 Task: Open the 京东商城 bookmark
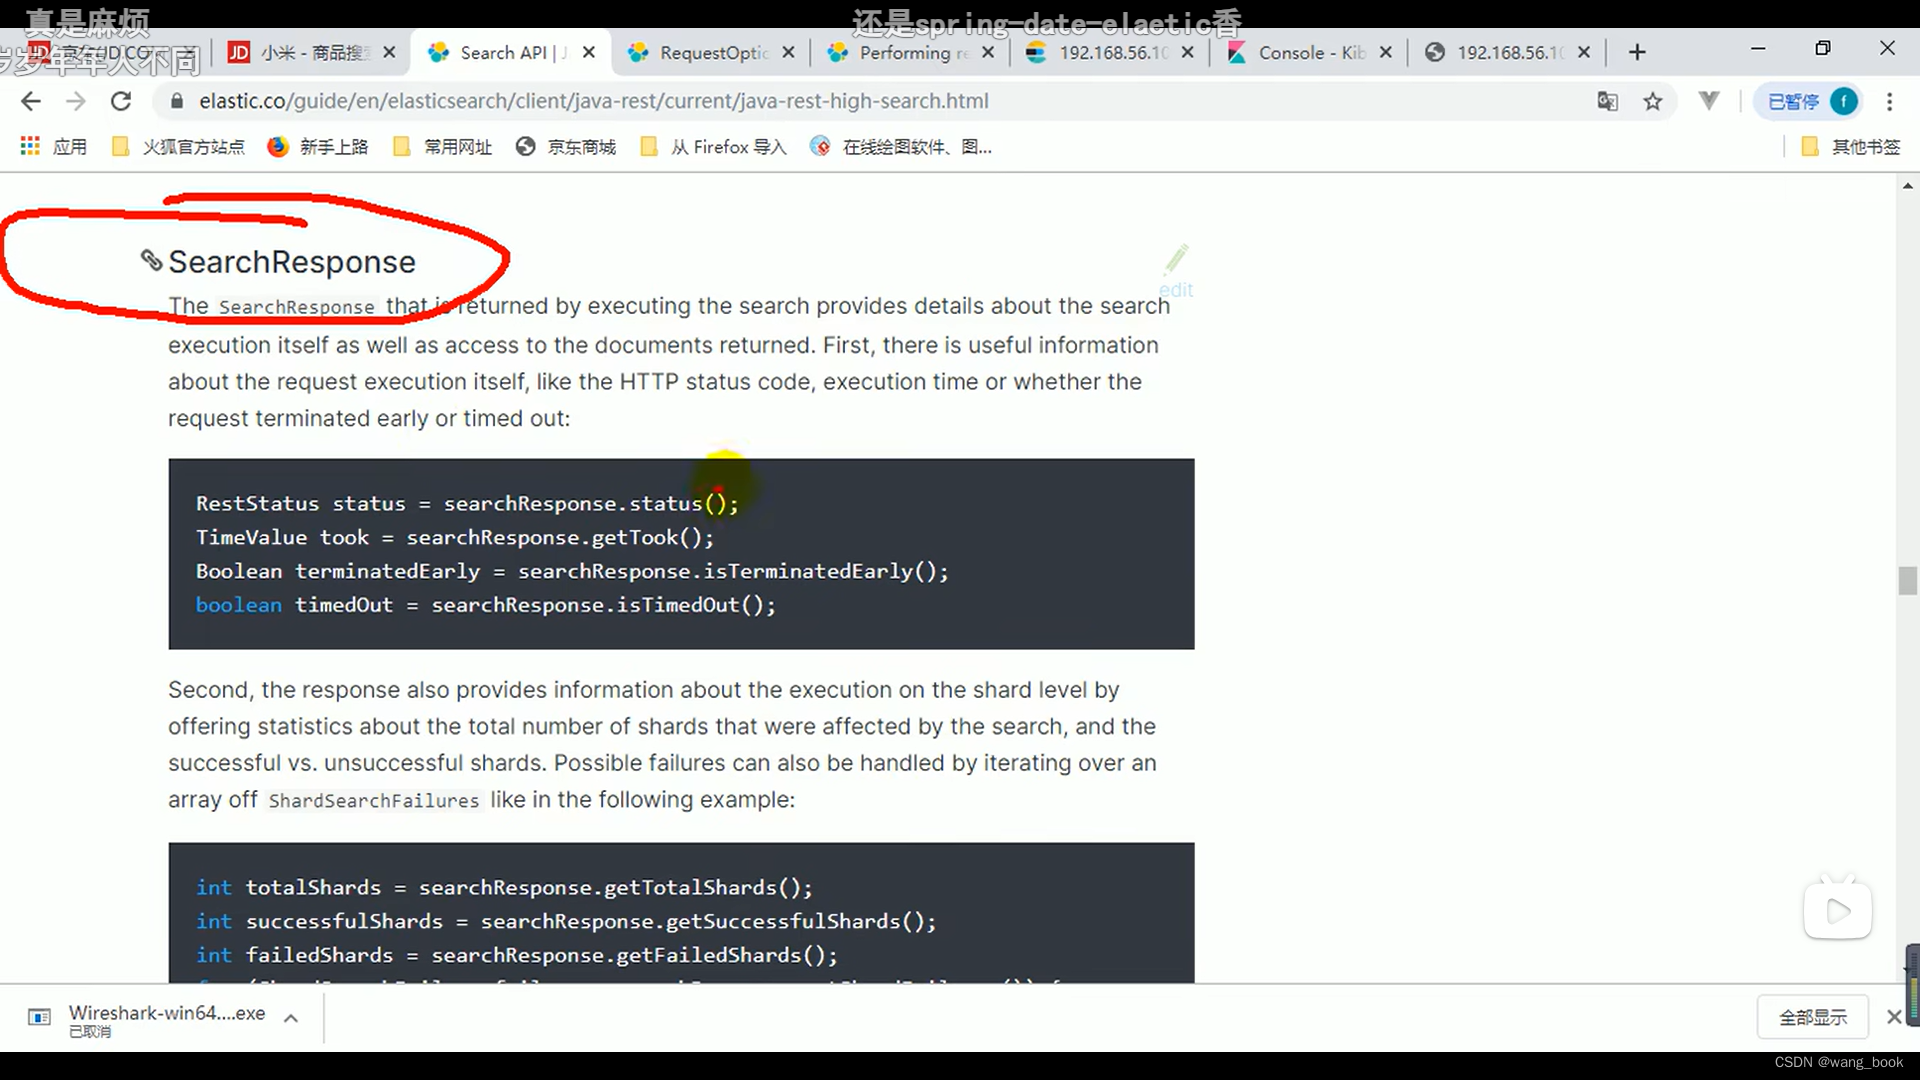tap(566, 147)
